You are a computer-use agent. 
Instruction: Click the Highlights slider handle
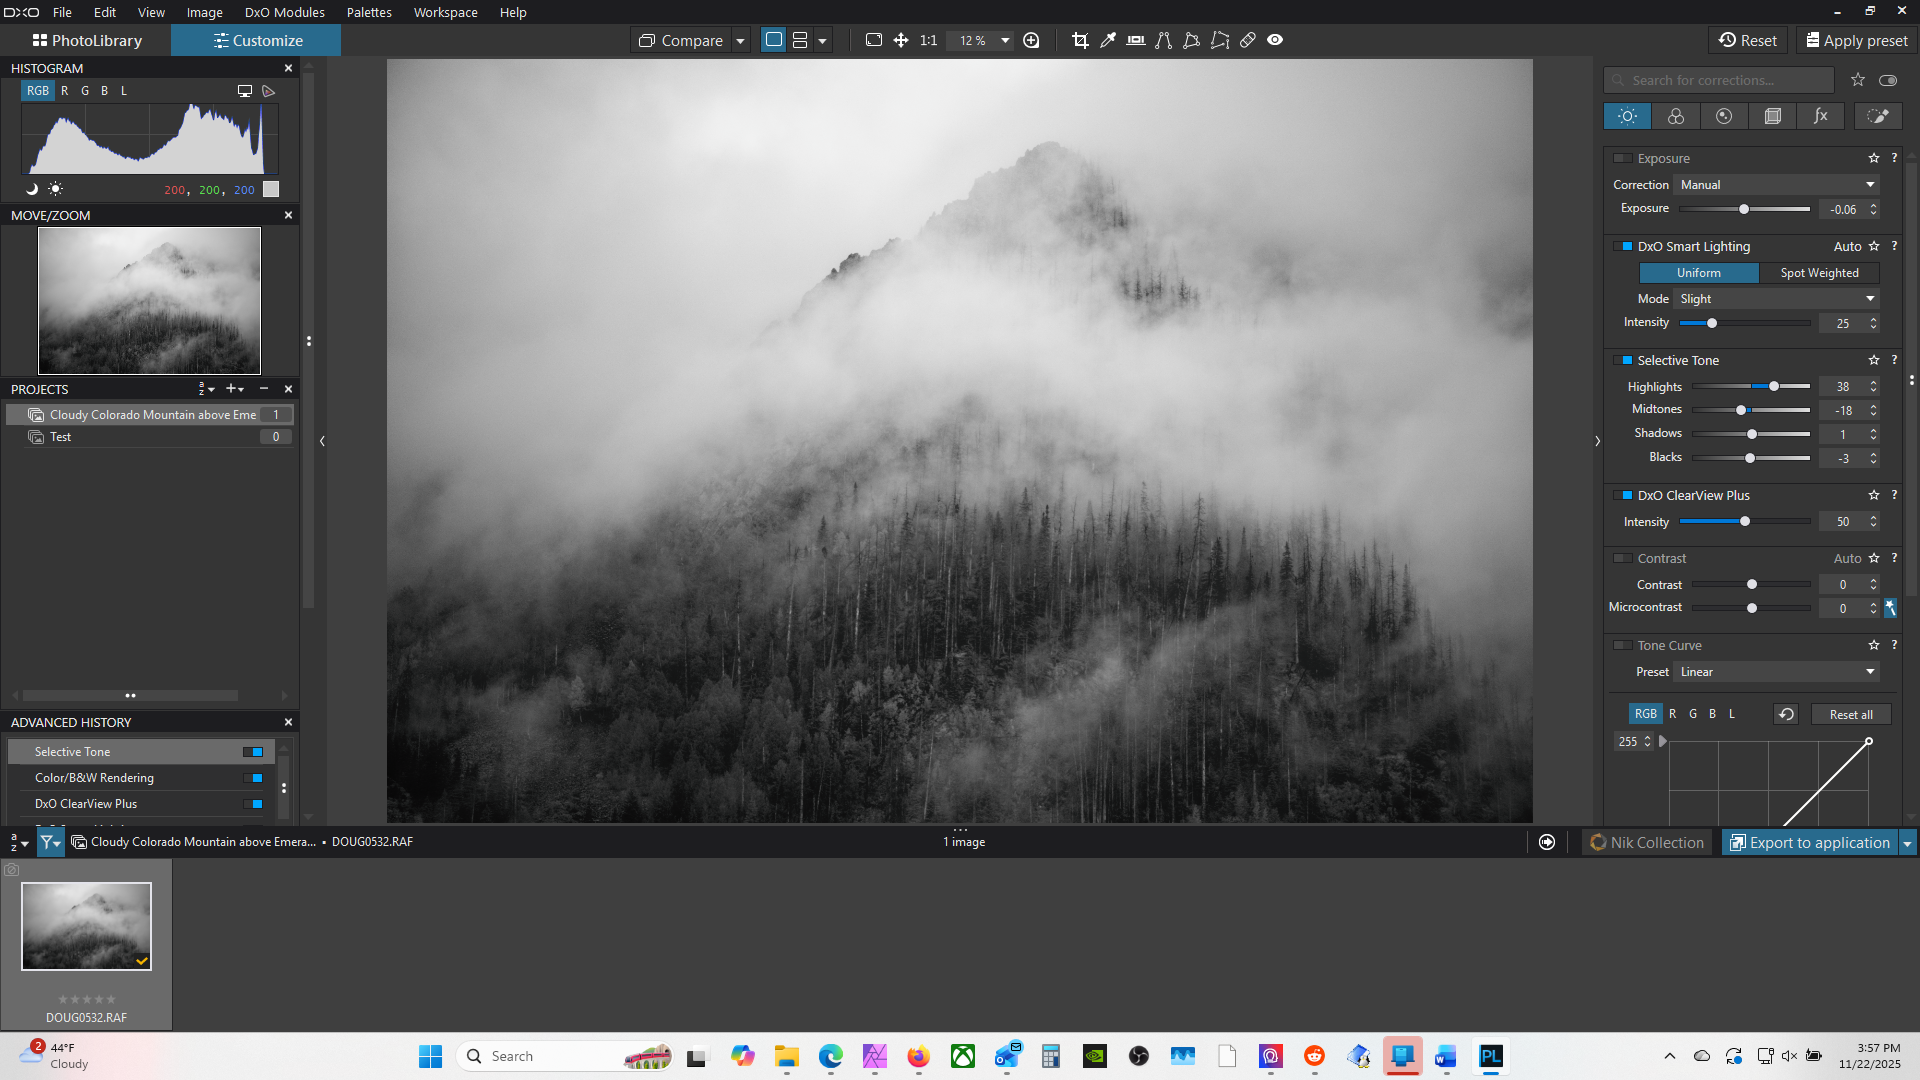click(1774, 386)
